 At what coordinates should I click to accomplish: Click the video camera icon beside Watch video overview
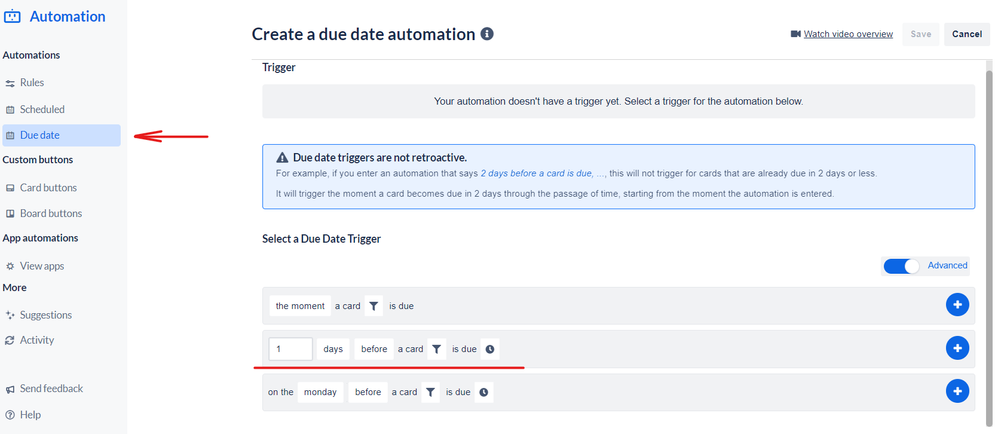click(795, 34)
